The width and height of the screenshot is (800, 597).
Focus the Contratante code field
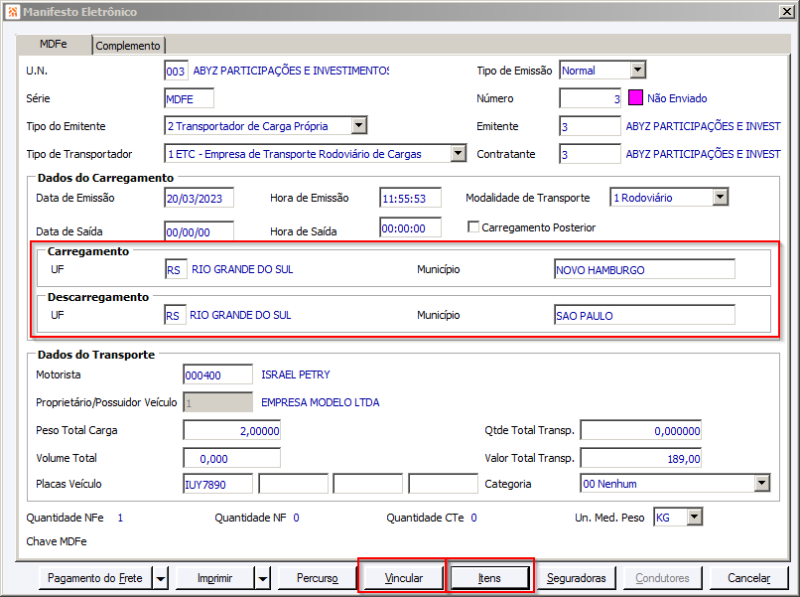[x=590, y=154]
